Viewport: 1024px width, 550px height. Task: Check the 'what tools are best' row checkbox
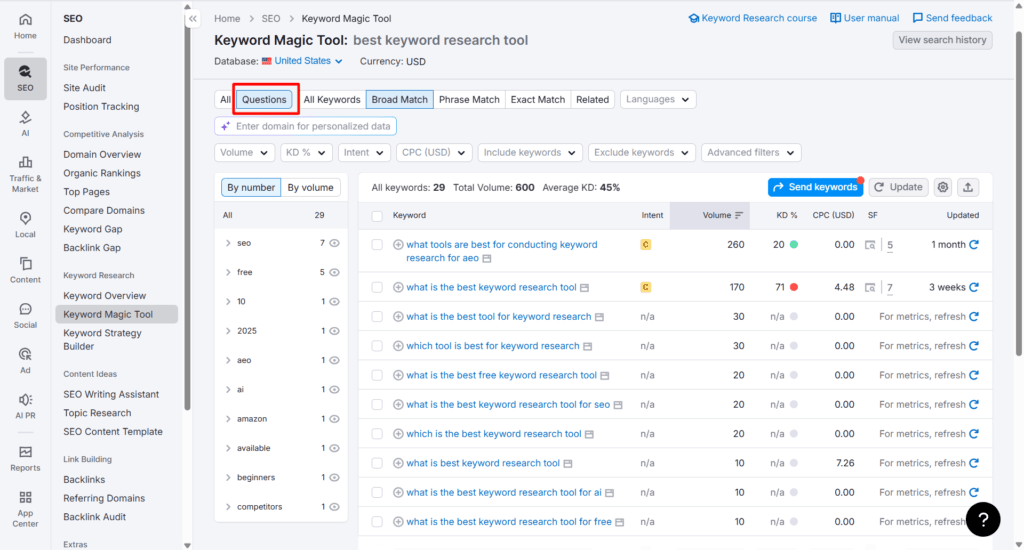377,244
